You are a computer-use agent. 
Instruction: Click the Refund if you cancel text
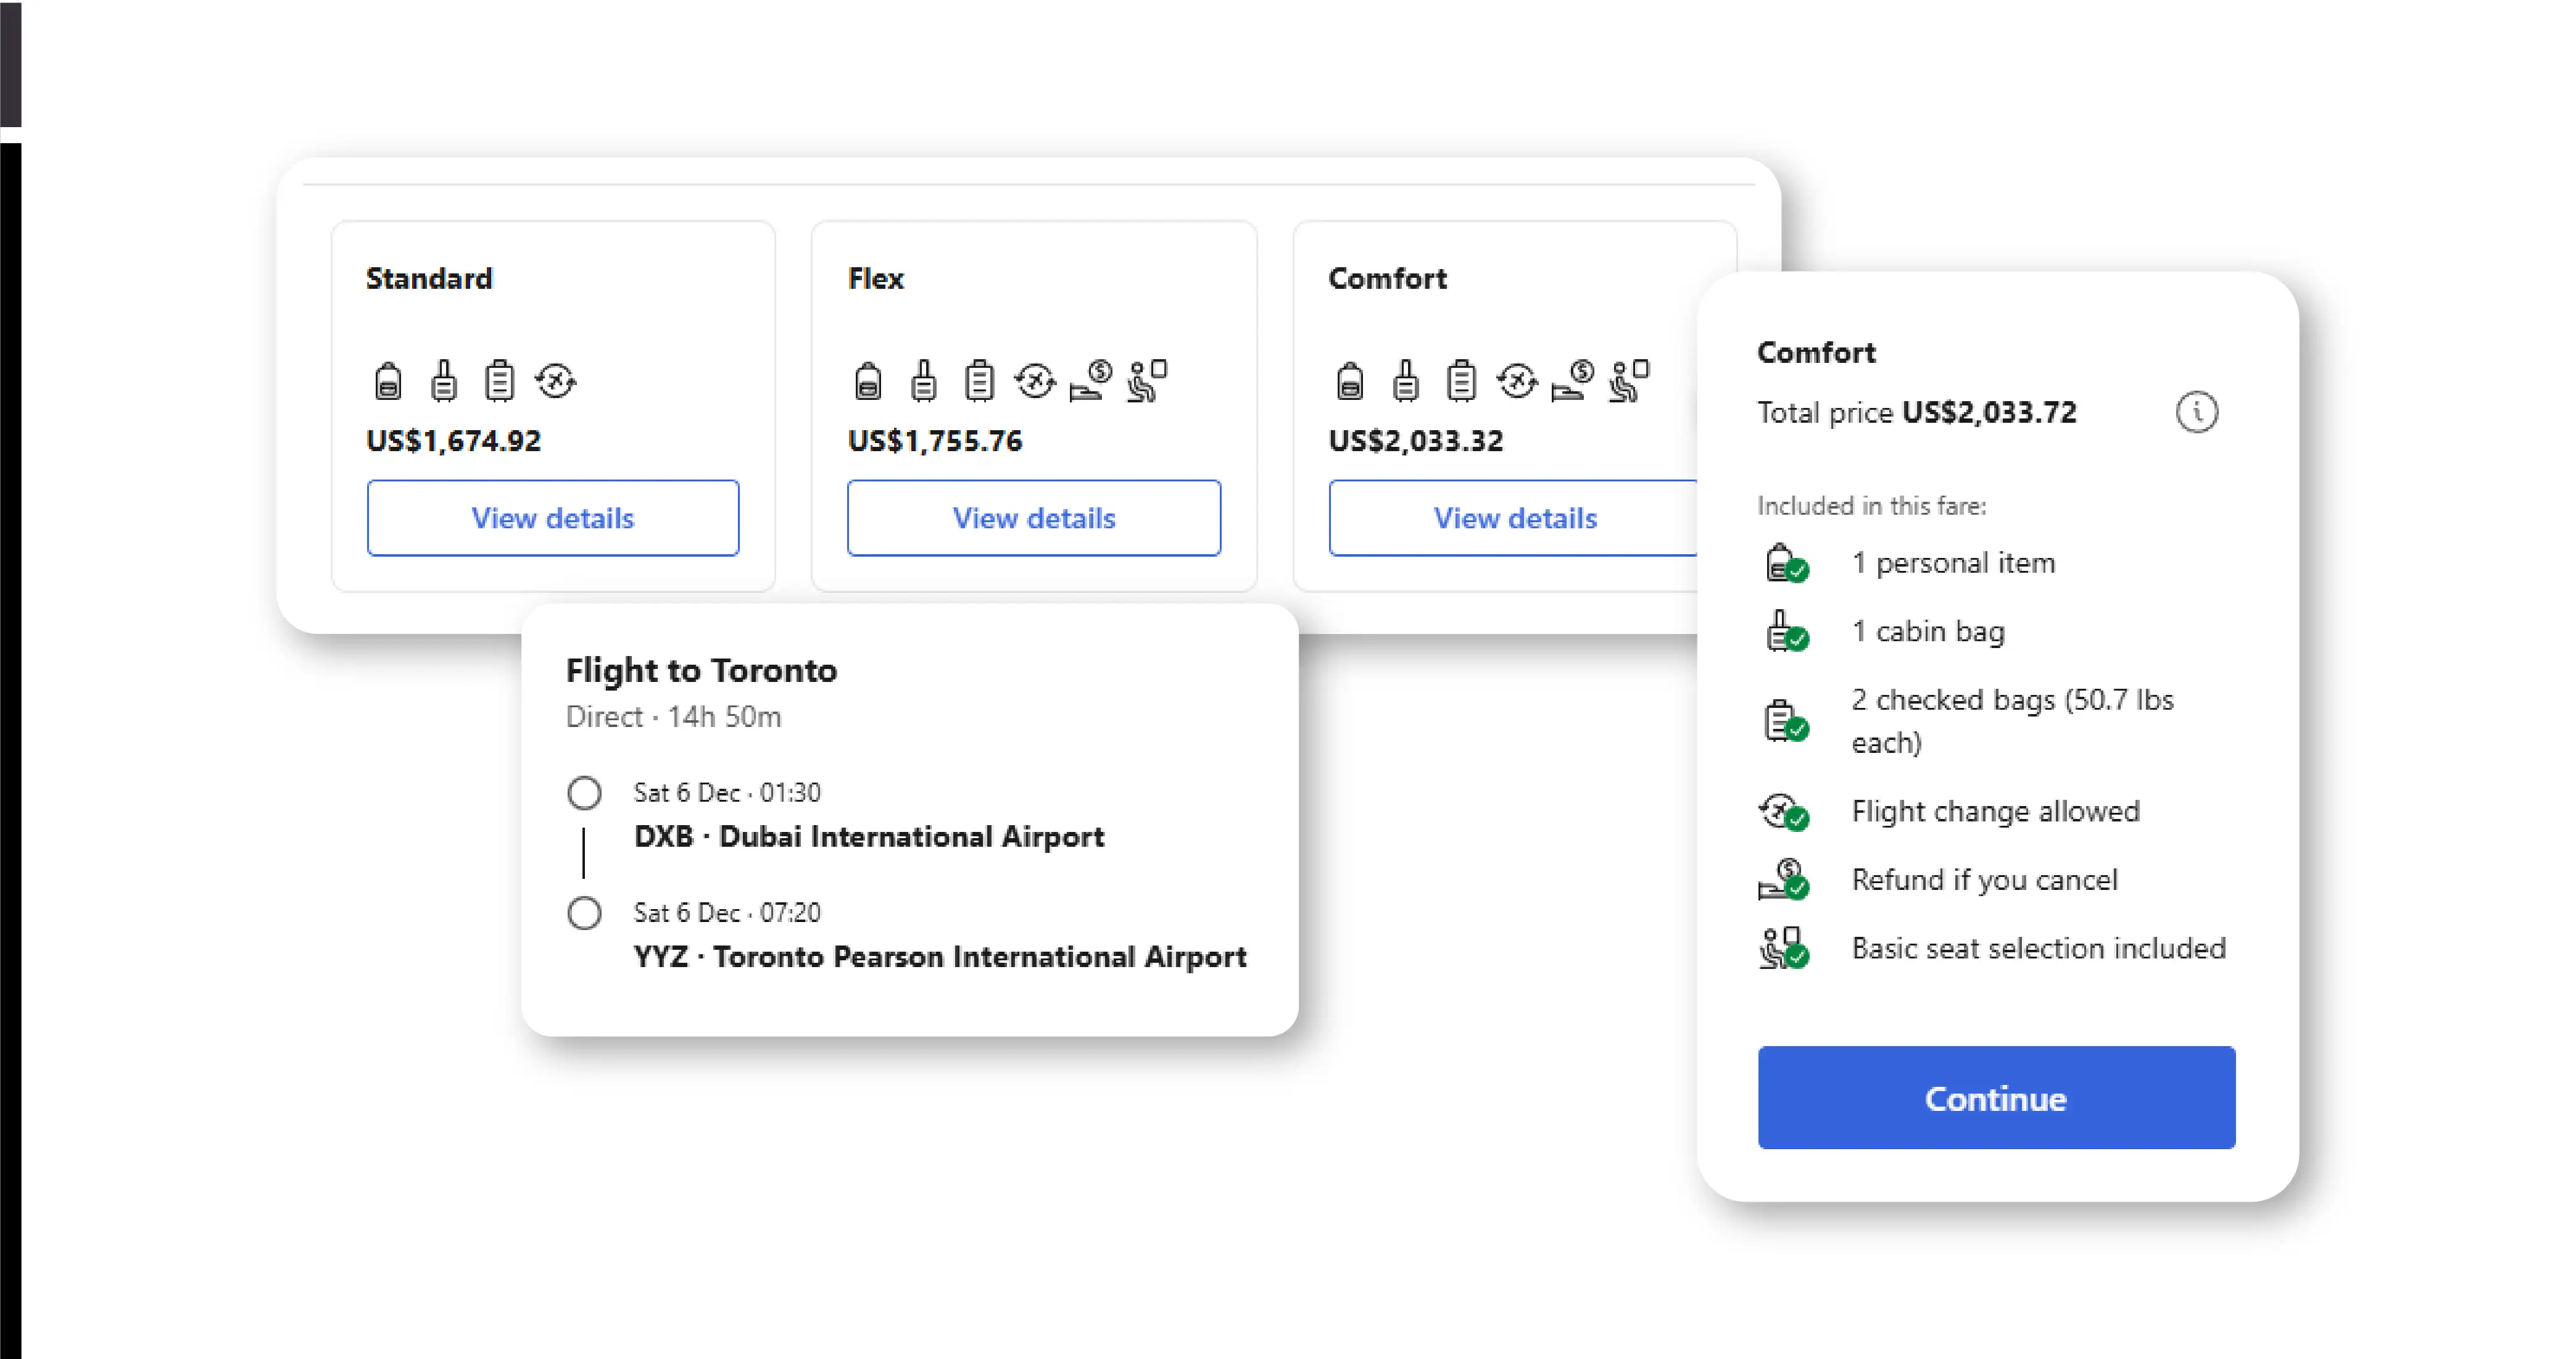(x=1984, y=880)
